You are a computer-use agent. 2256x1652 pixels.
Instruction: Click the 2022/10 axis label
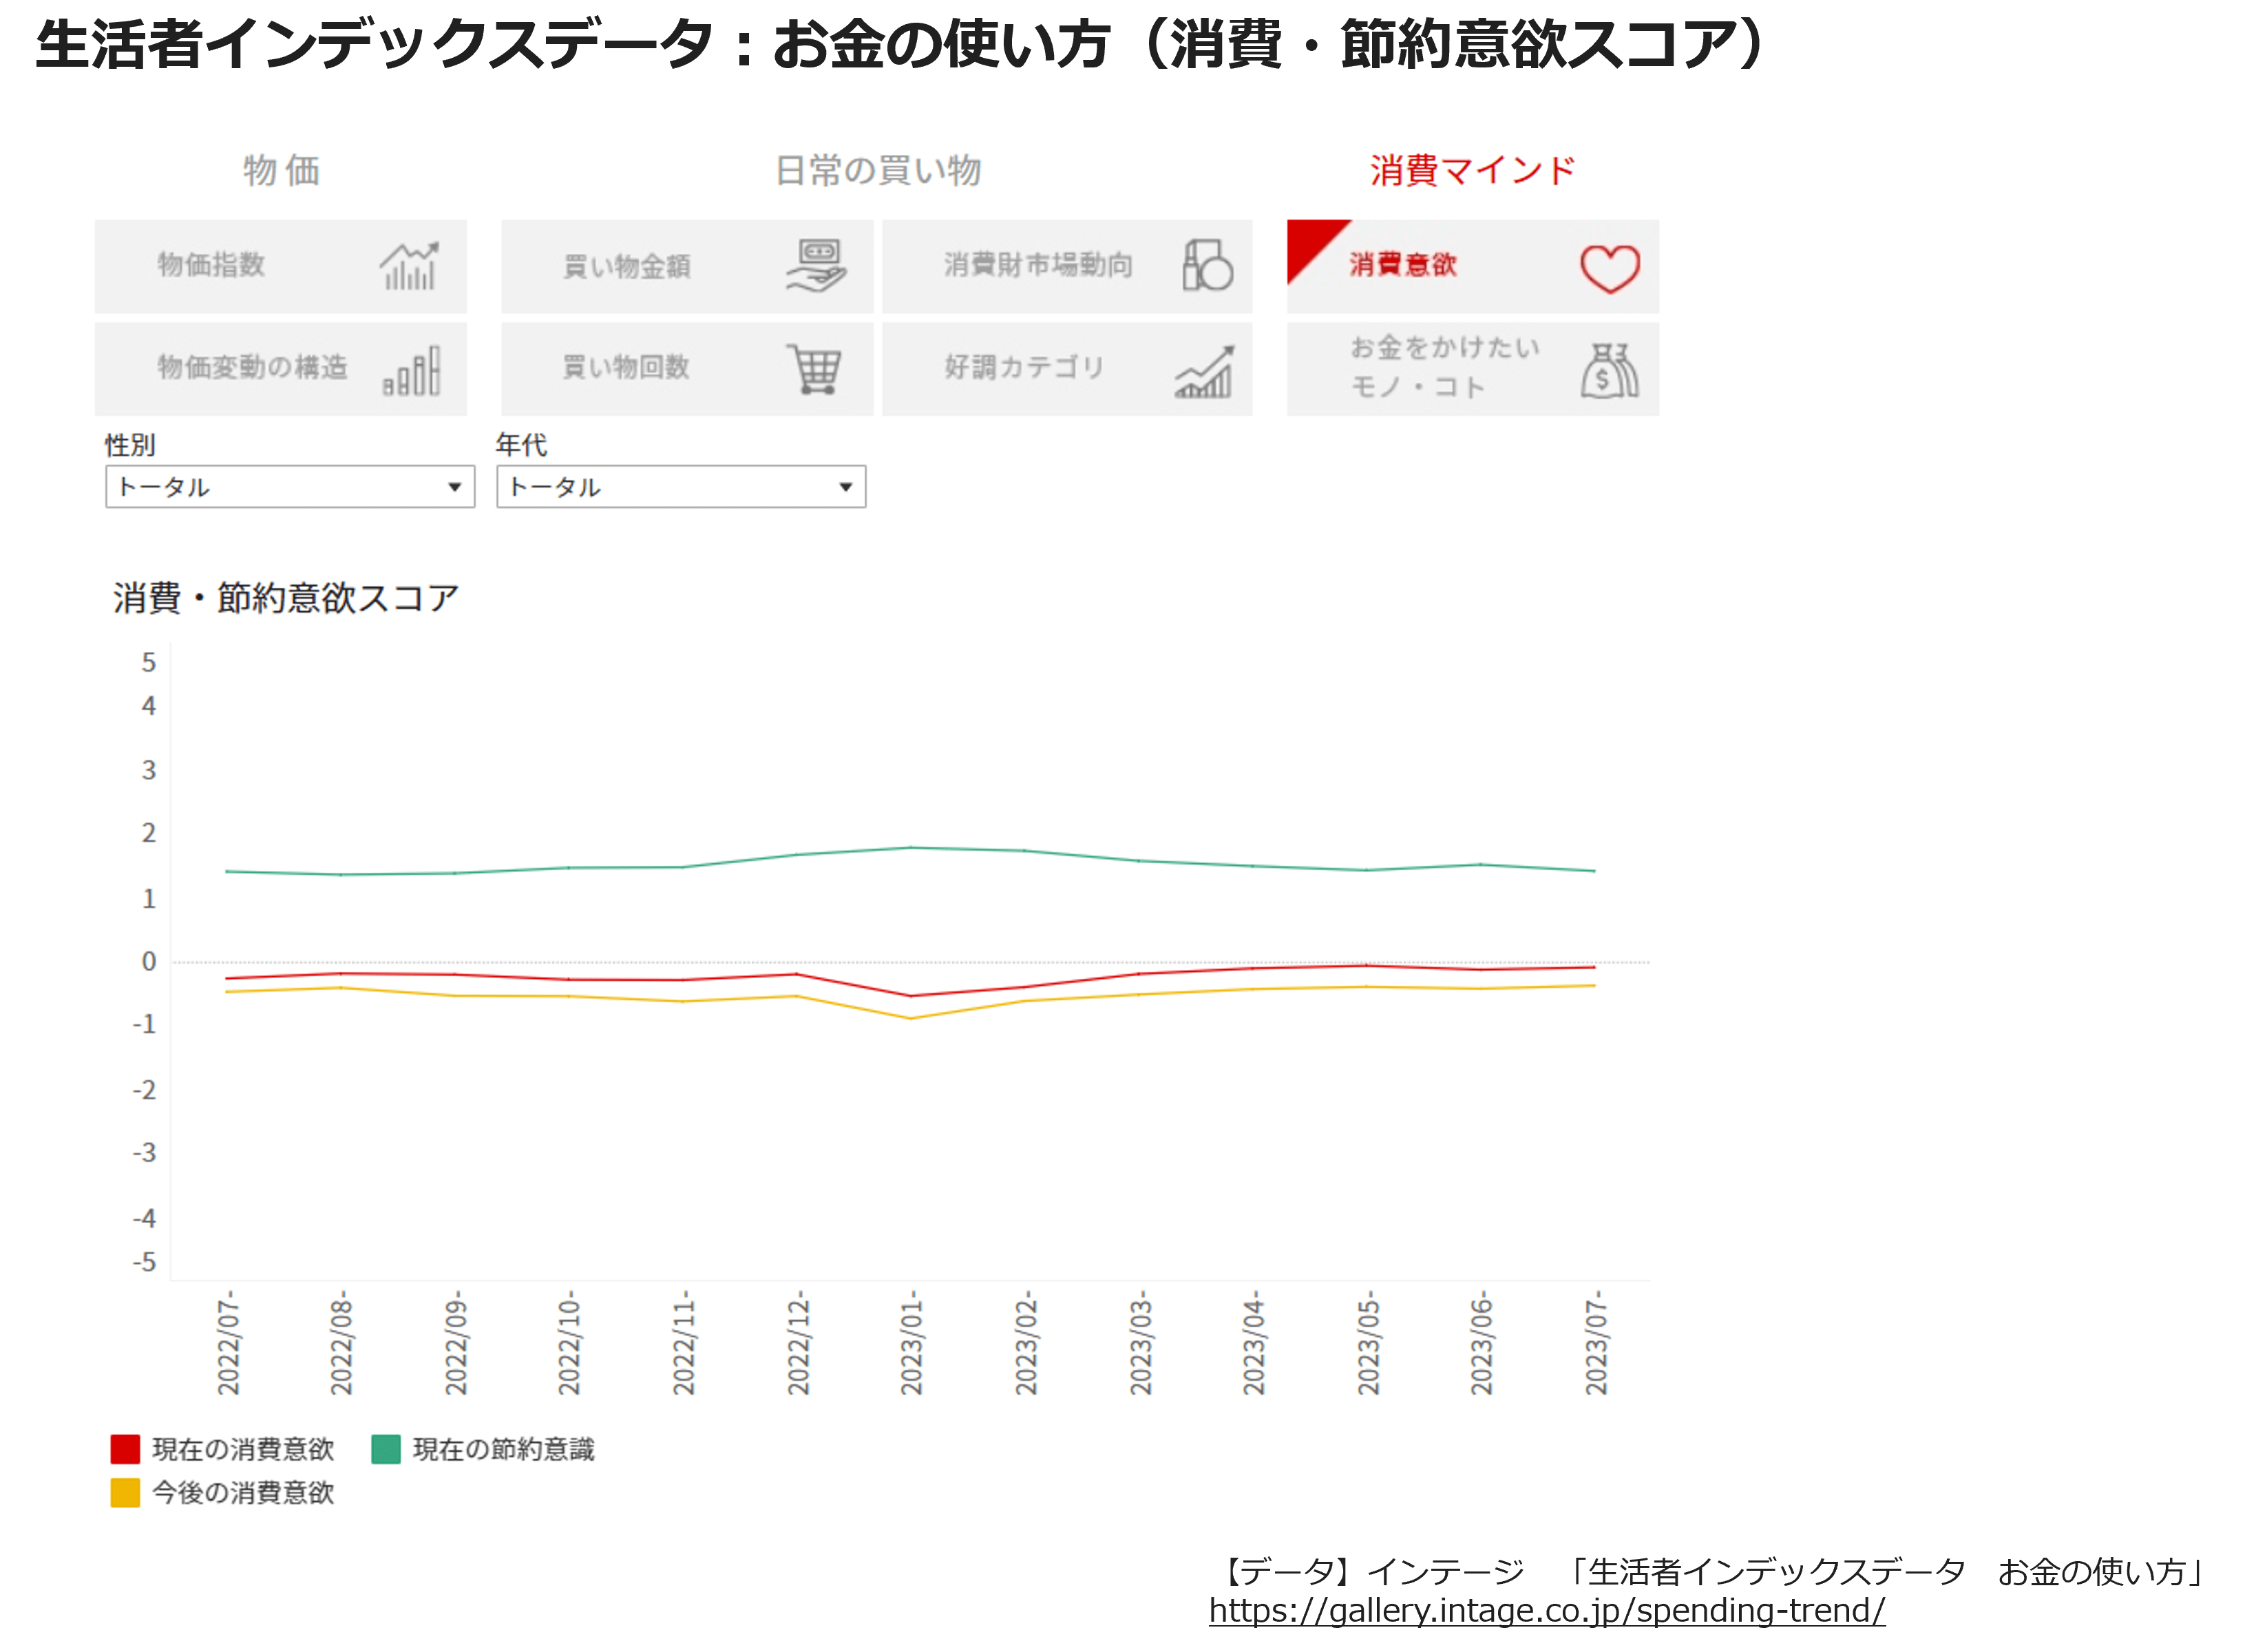point(569,1343)
